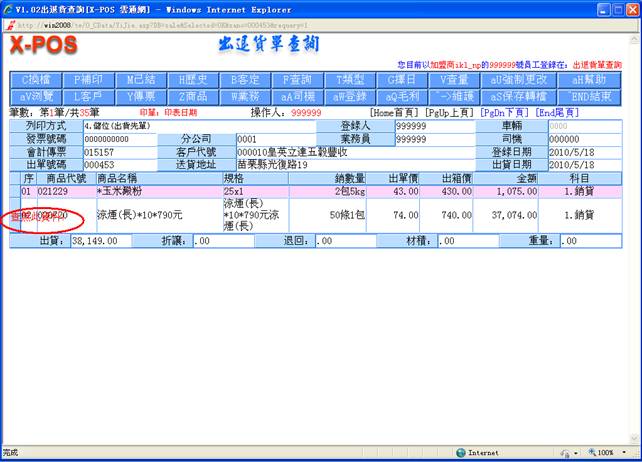Select the M已結 toolbar button

pos(141,79)
